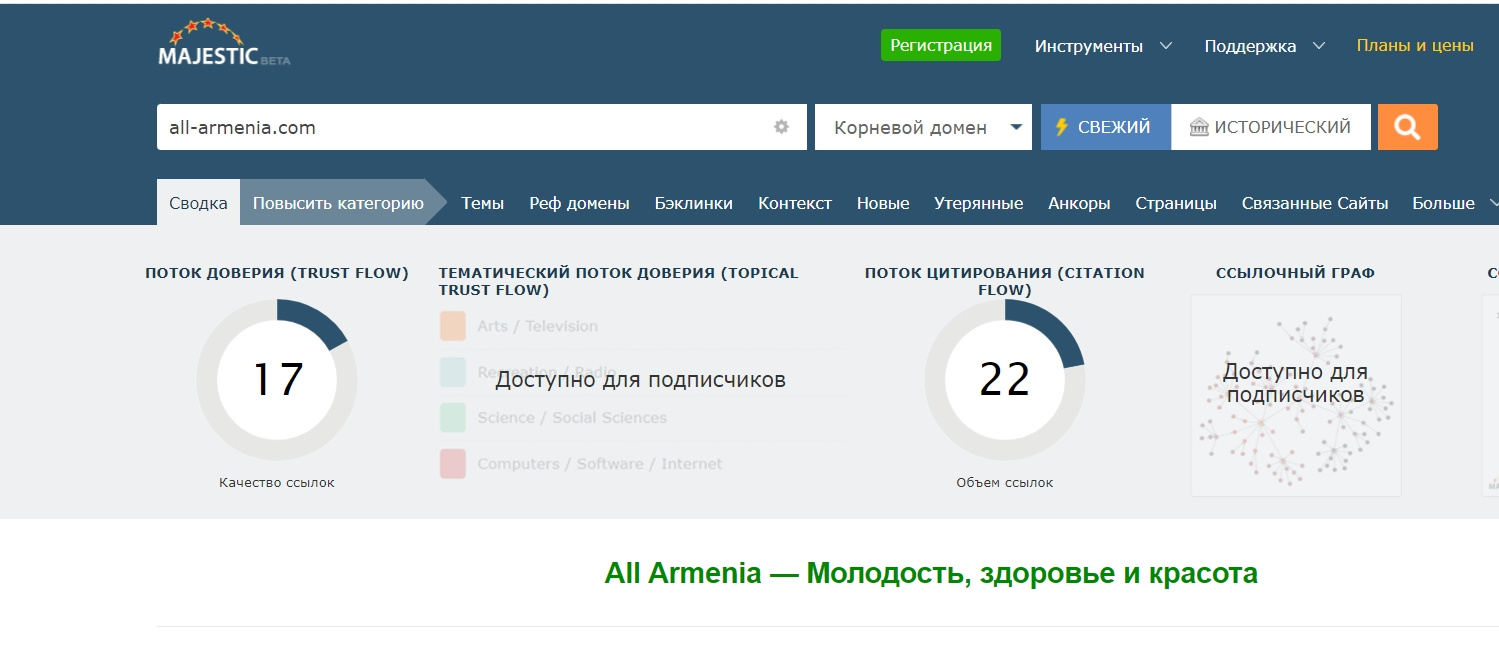The width and height of the screenshot is (1499, 671).
Task: Click the Arts / Television color swatch
Action: point(453,326)
